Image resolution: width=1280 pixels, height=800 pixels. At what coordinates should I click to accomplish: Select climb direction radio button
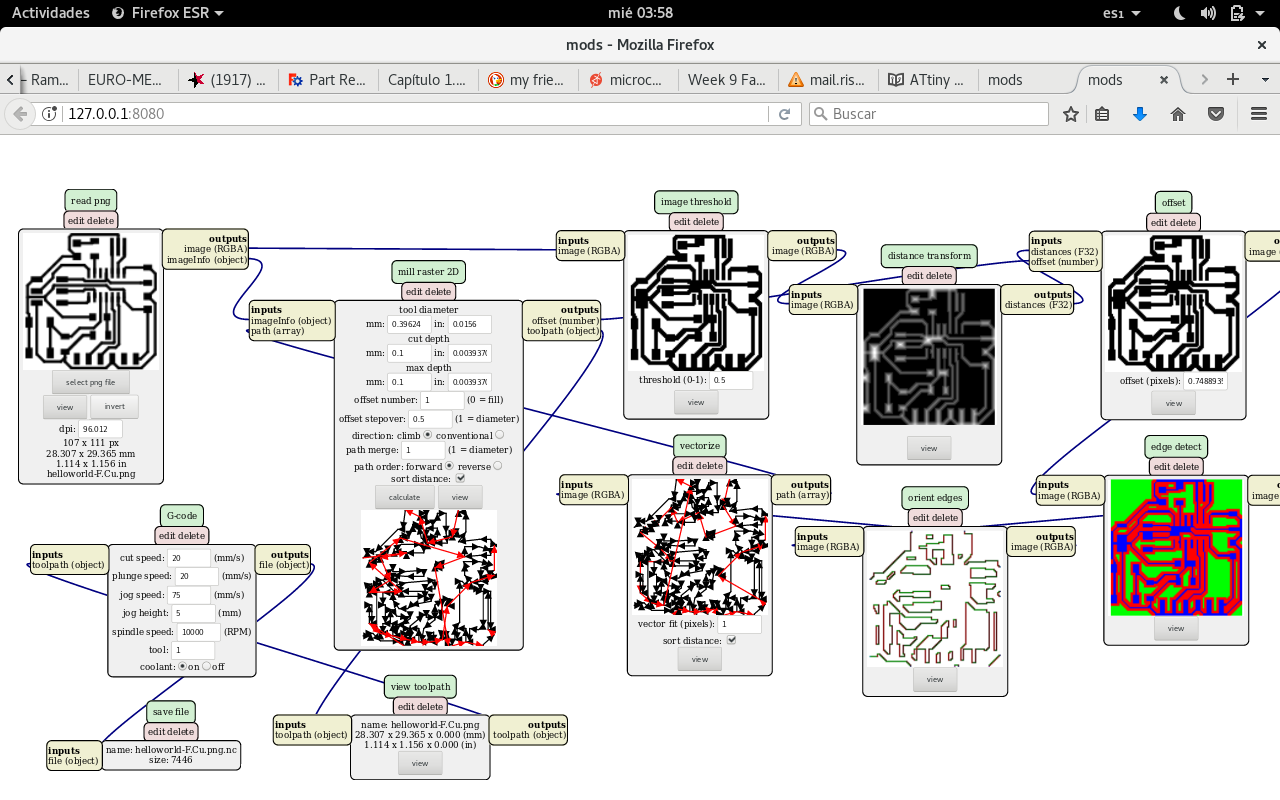428,435
